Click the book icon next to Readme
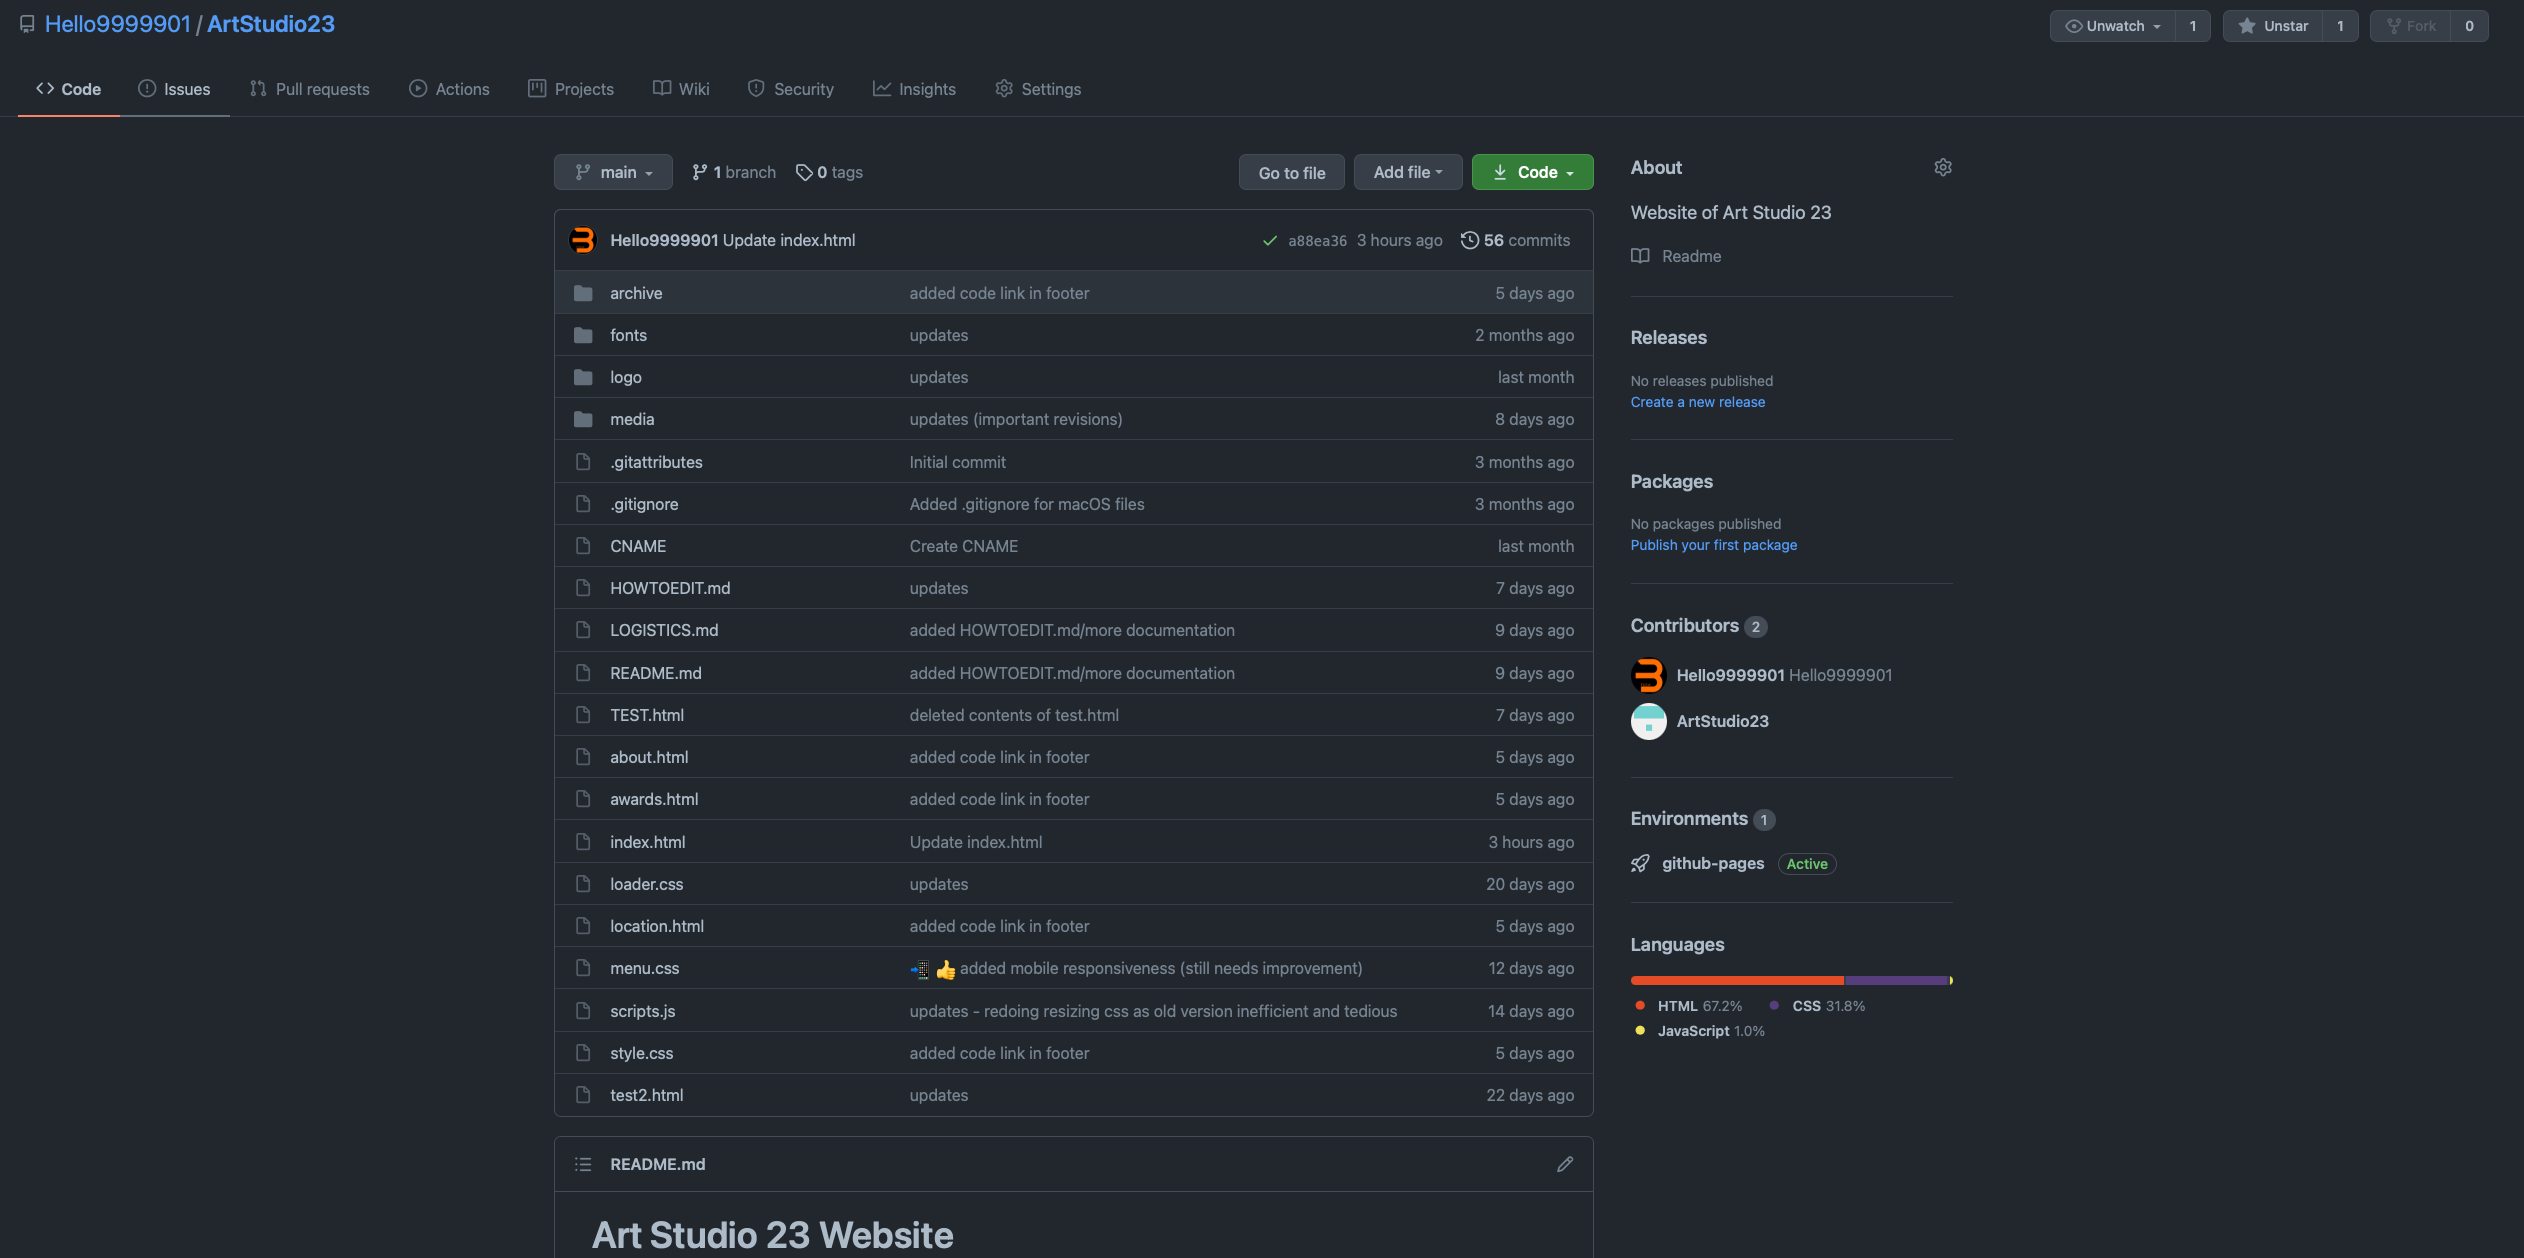This screenshot has width=2524, height=1258. pos(1640,256)
